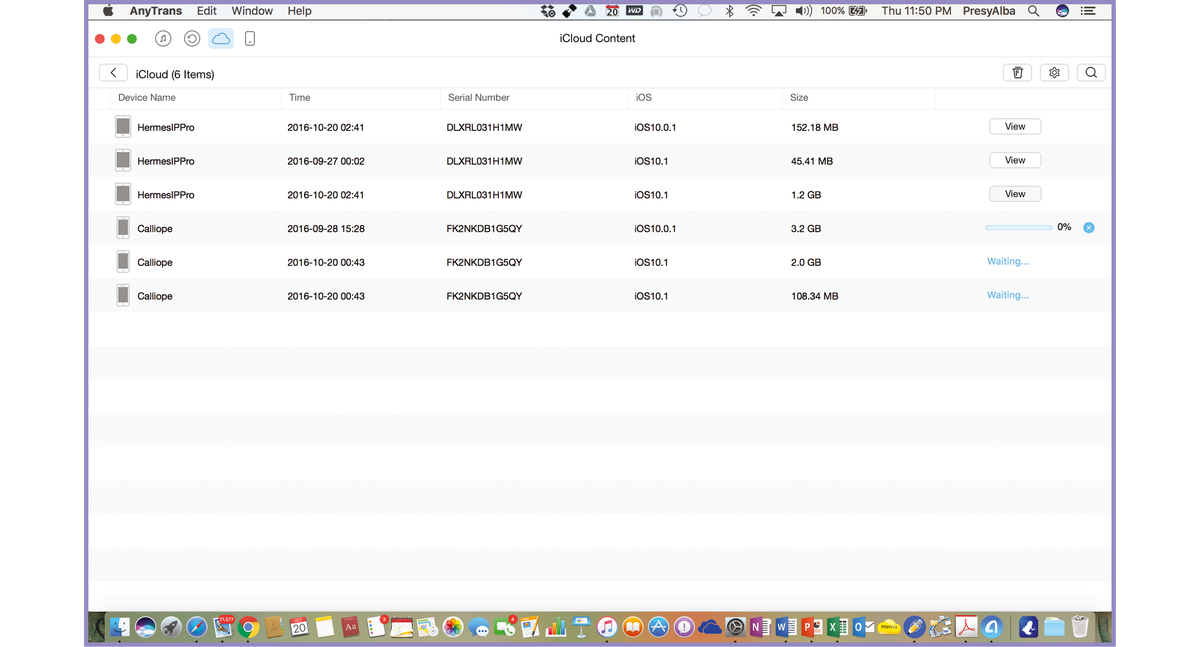Sort by the Device Name column header

tap(147, 98)
